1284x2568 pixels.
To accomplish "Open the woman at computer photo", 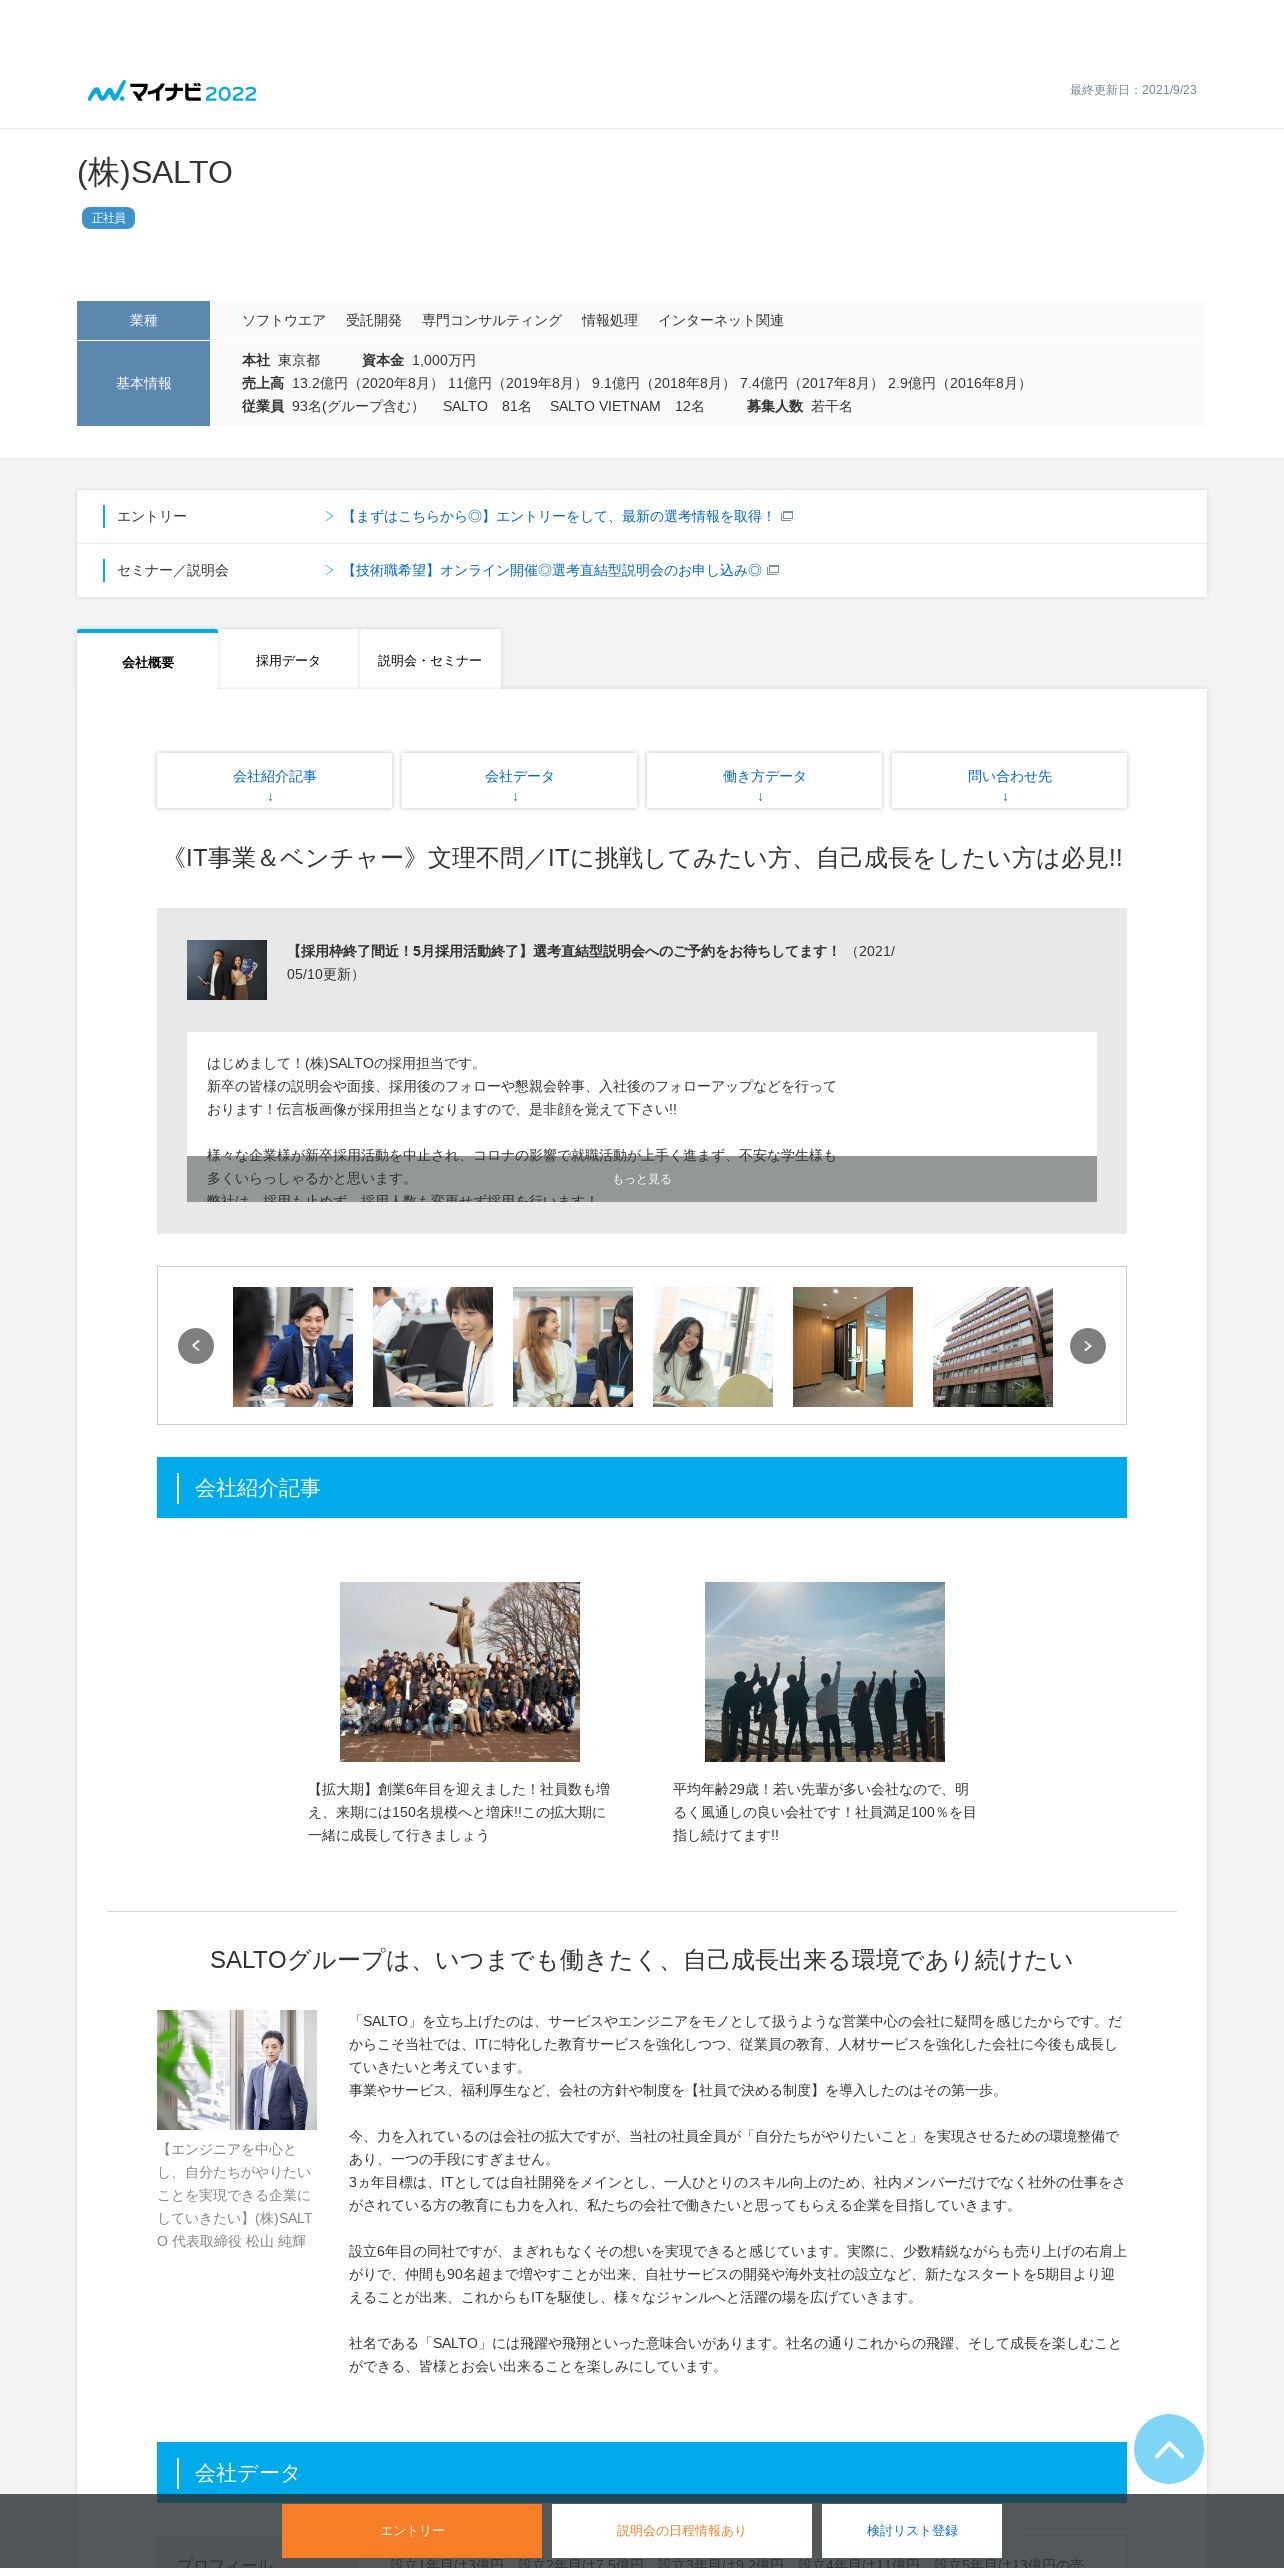I will 433,1347.
